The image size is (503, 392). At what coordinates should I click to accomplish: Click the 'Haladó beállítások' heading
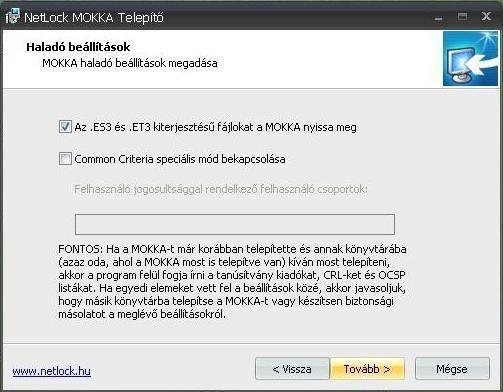click(x=78, y=47)
